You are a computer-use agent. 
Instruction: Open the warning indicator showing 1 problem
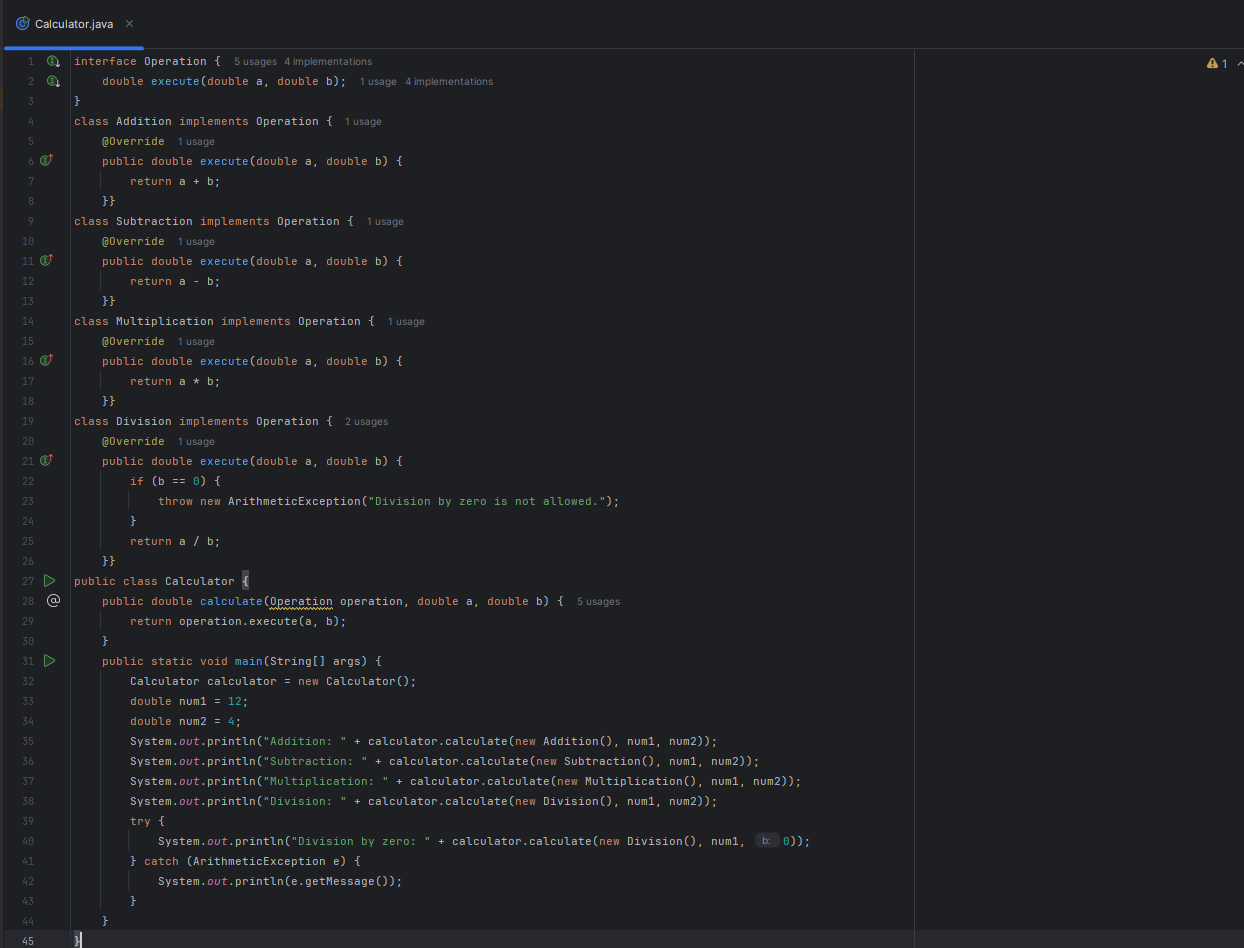click(x=1217, y=63)
